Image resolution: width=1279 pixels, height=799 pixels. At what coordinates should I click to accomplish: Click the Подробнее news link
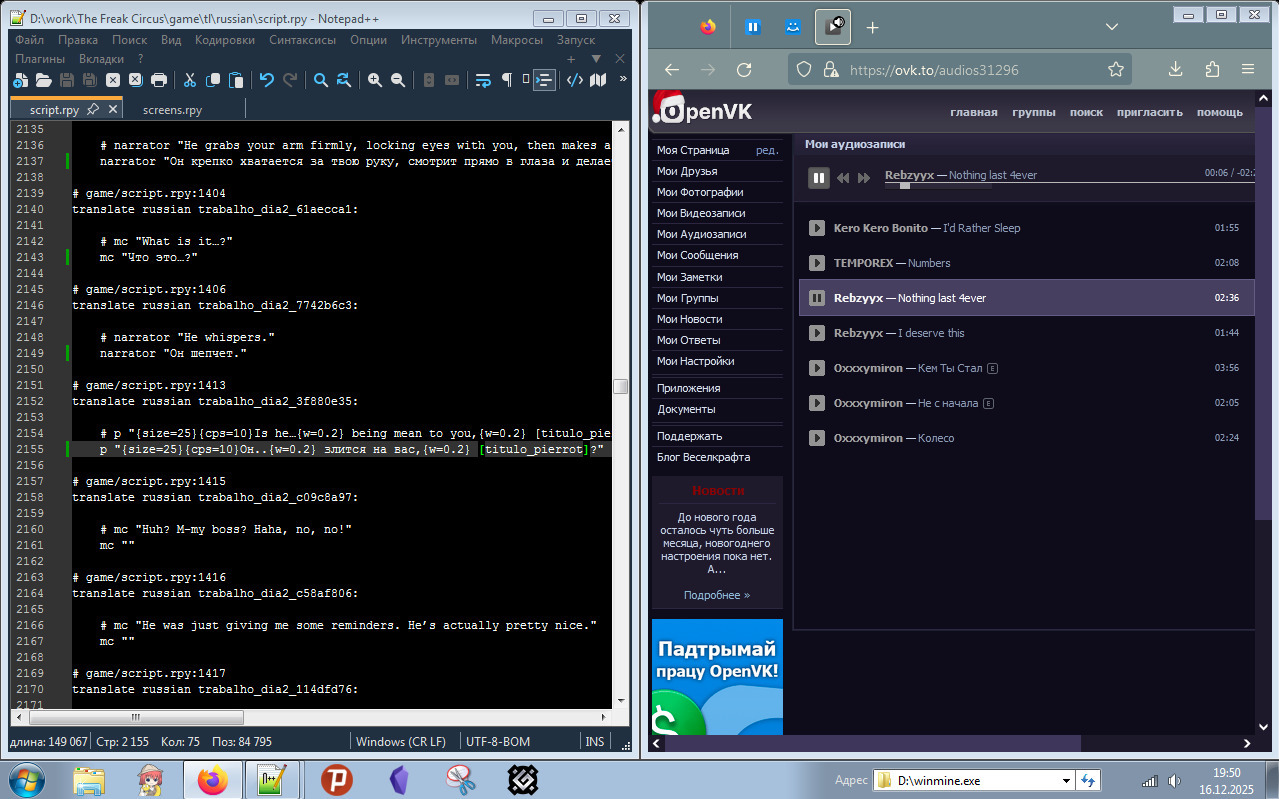(716, 595)
